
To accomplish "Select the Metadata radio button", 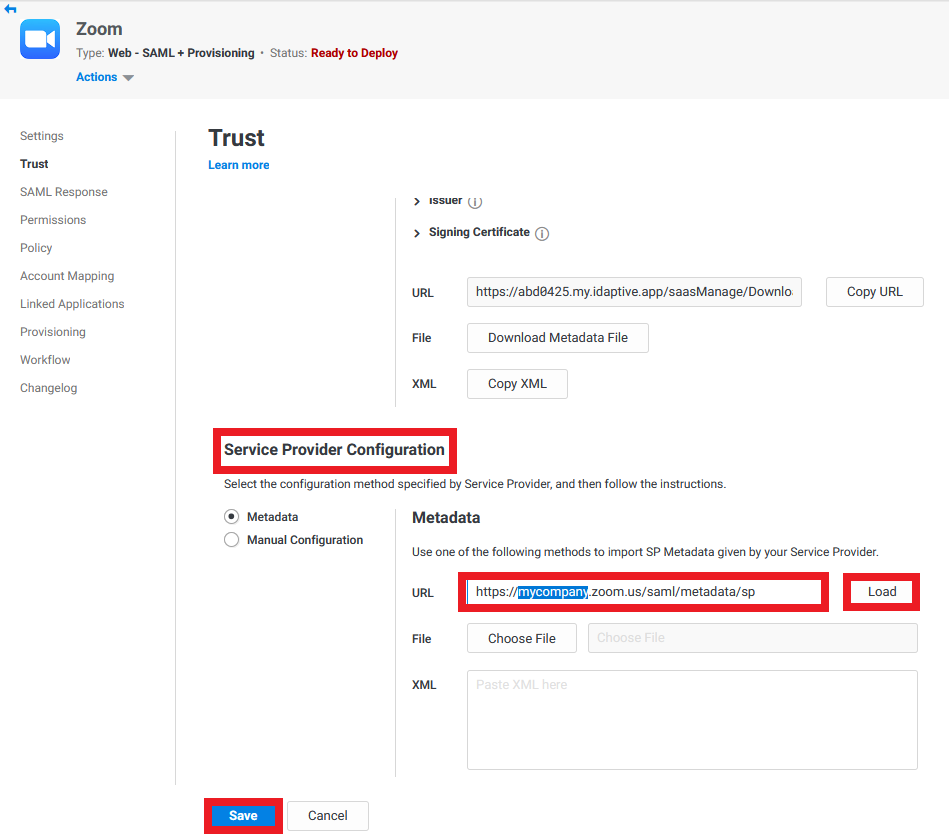I will tap(231, 517).
